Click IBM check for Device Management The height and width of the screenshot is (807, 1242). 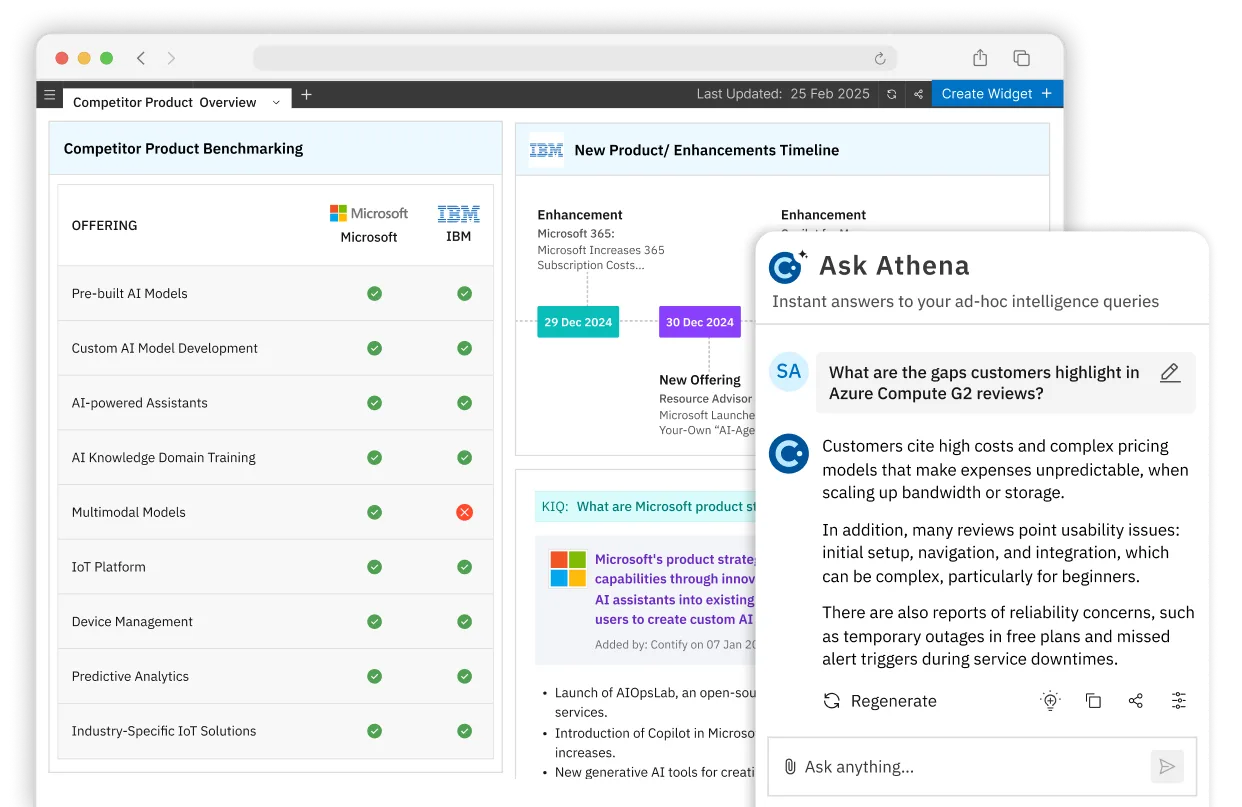click(464, 621)
